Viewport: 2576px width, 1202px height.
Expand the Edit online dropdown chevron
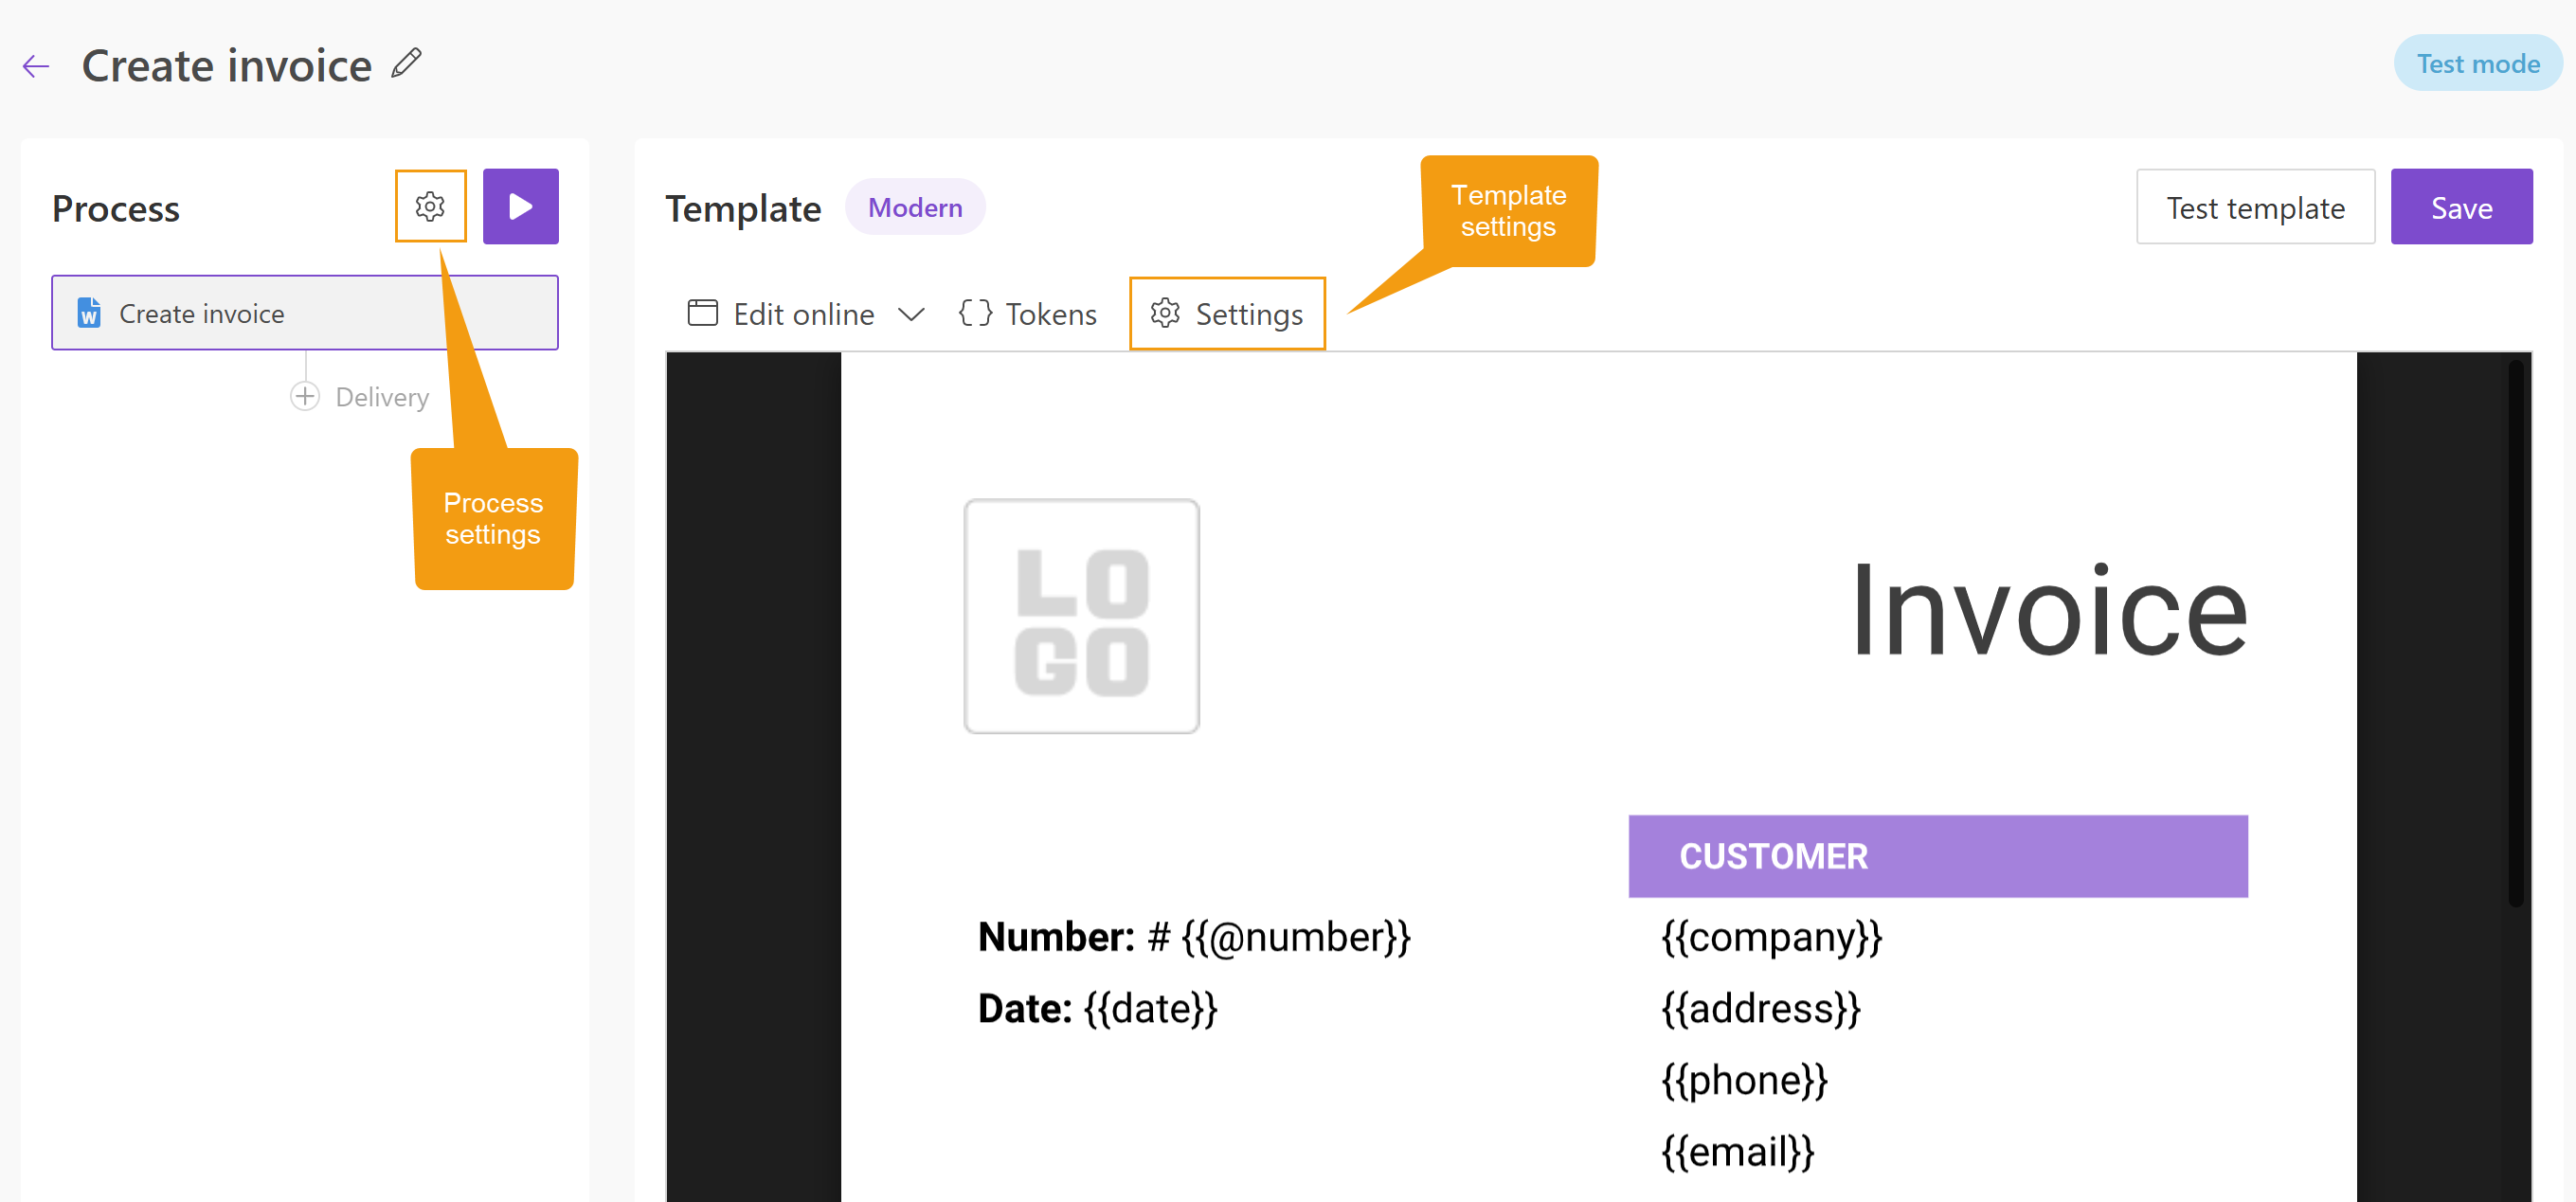(911, 314)
